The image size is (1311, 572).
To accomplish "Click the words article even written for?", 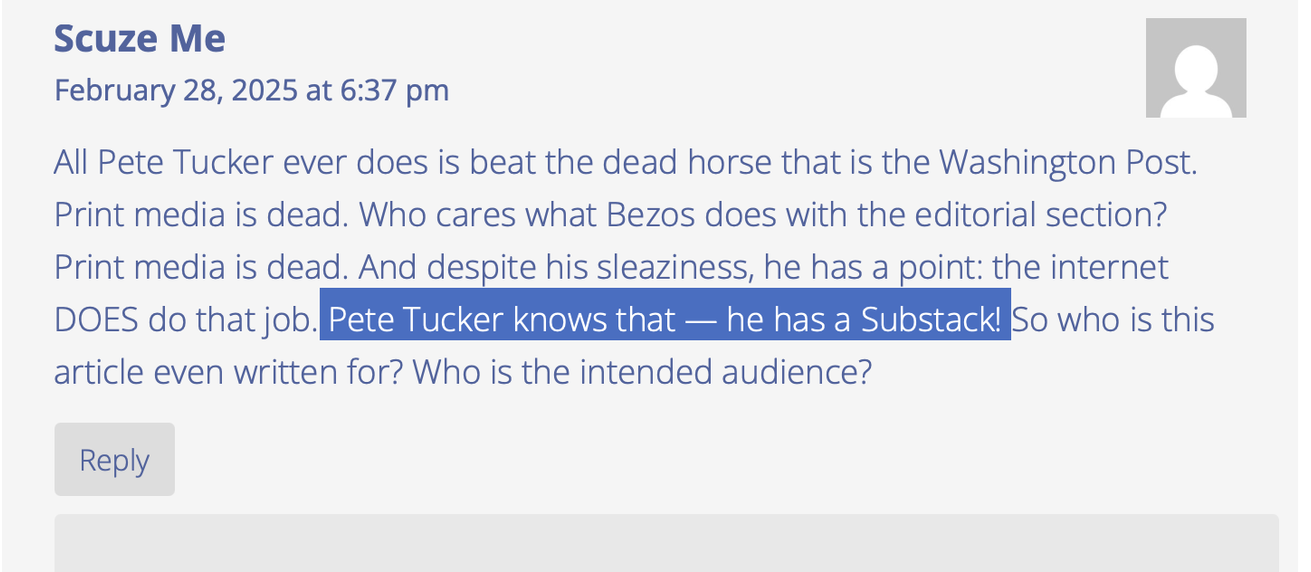I will coord(228,372).
